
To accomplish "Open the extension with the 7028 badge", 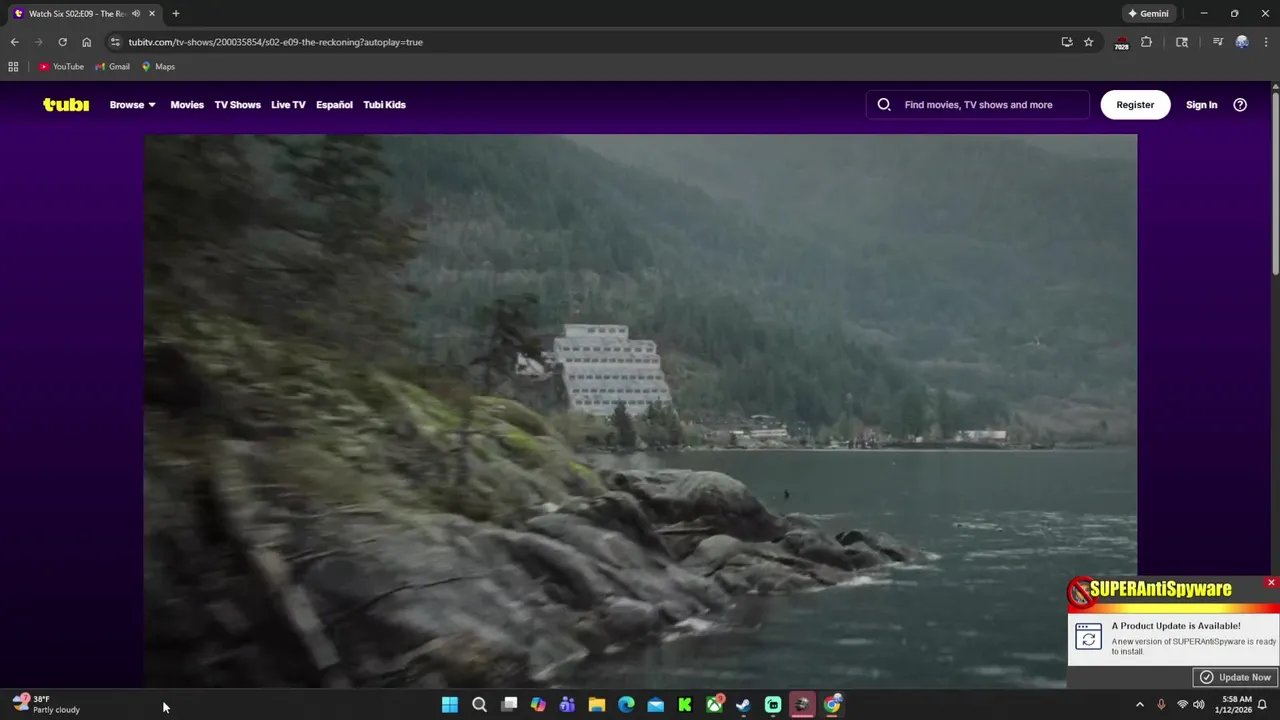I will 1121,43.
